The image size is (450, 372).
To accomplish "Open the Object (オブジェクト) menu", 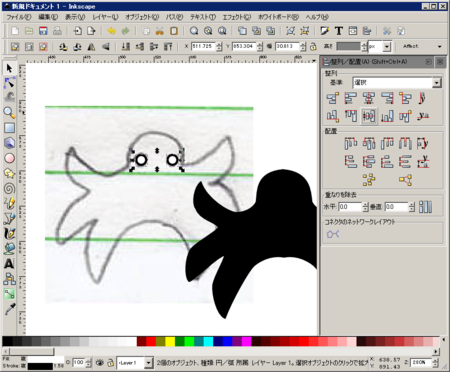I will (142, 17).
